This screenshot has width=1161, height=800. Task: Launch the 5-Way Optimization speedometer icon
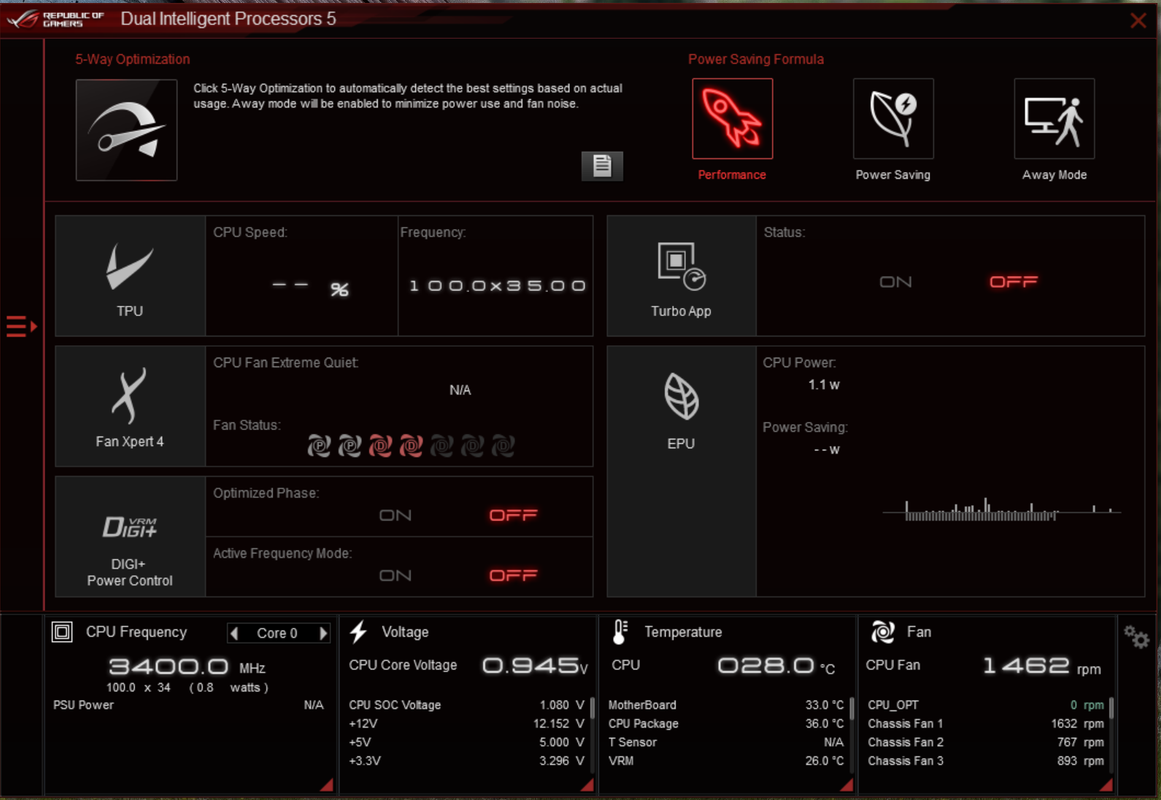[x=127, y=130]
